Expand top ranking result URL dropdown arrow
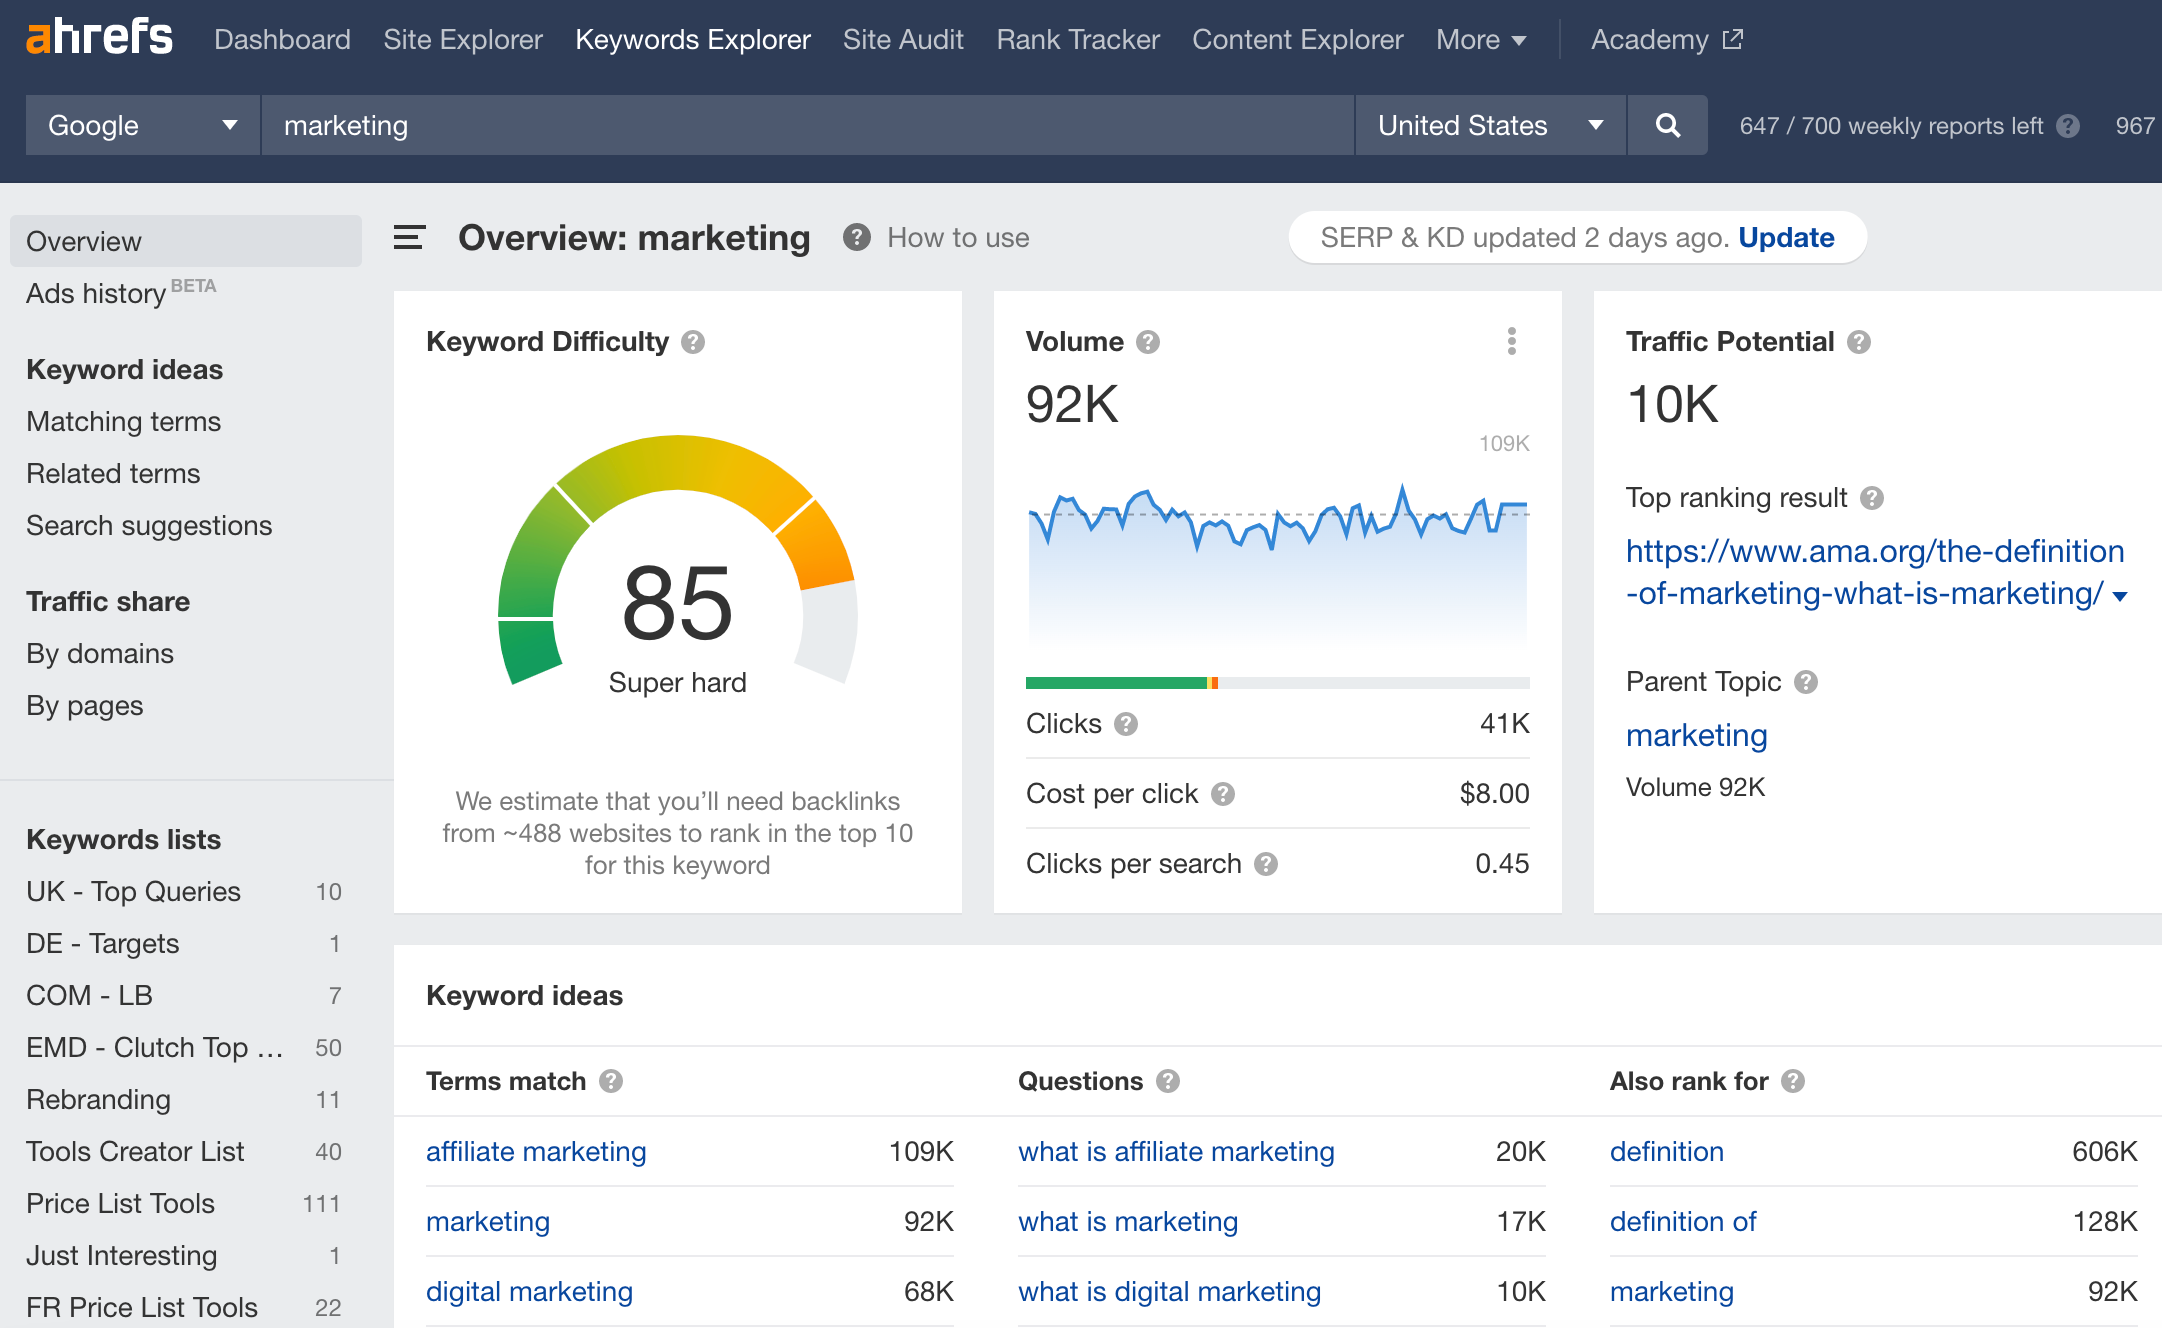 (2119, 596)
